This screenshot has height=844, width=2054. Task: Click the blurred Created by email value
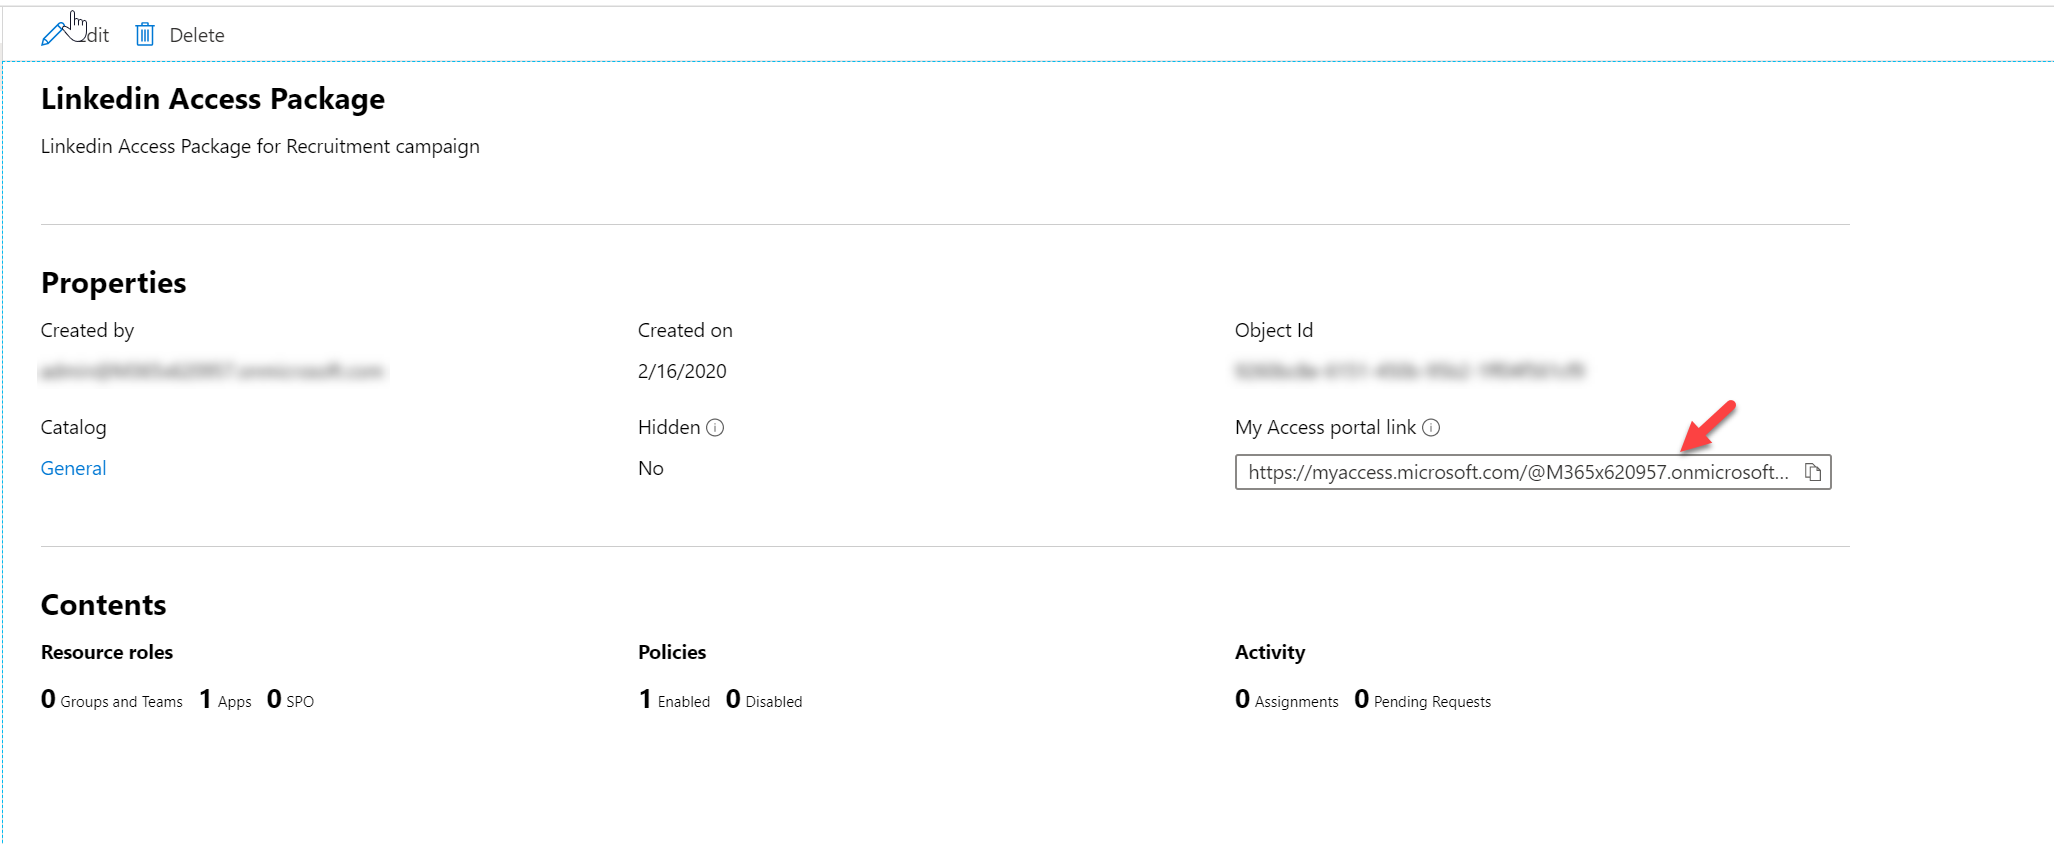coord(212,371)
